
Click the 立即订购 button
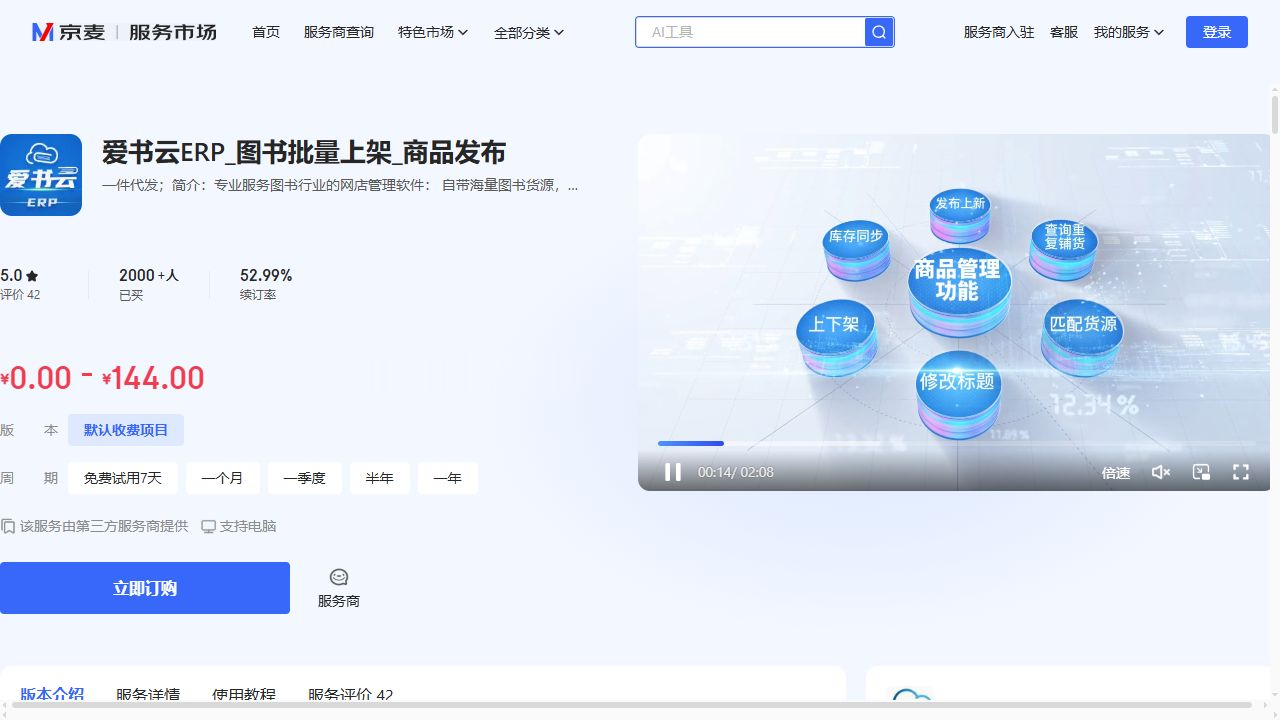click(x=145, y=588)
